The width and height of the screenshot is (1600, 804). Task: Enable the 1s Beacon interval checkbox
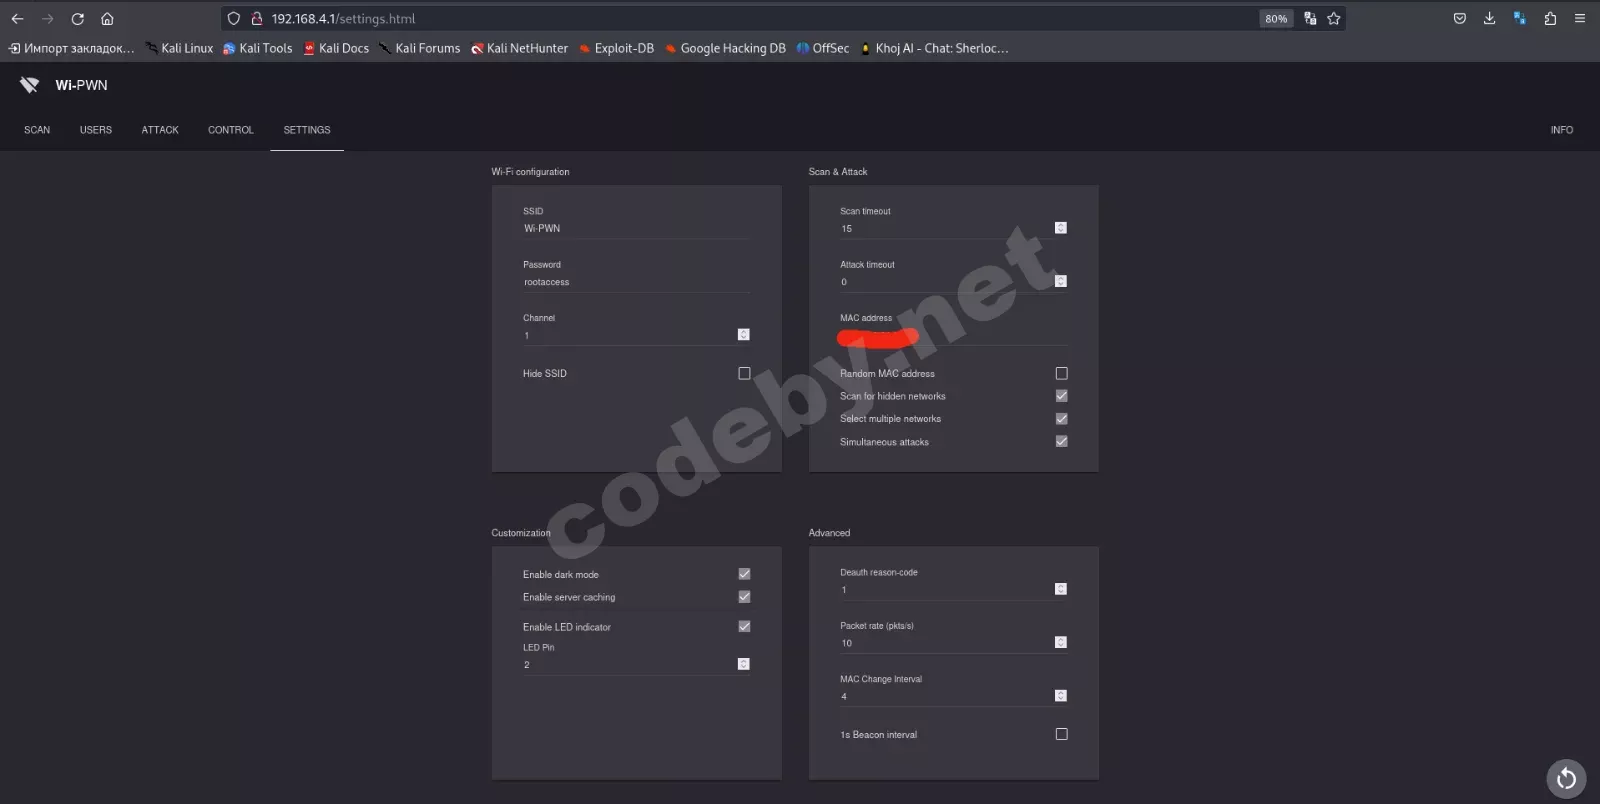coord(1062,734)
